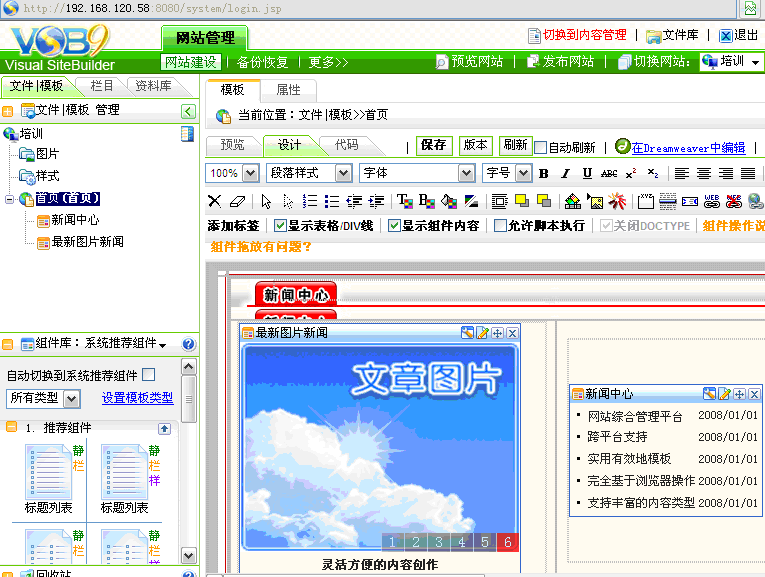Viewport: 765px width, 577px height.
Task: Open 字体 font dropdown
Action: coord(466,173)
